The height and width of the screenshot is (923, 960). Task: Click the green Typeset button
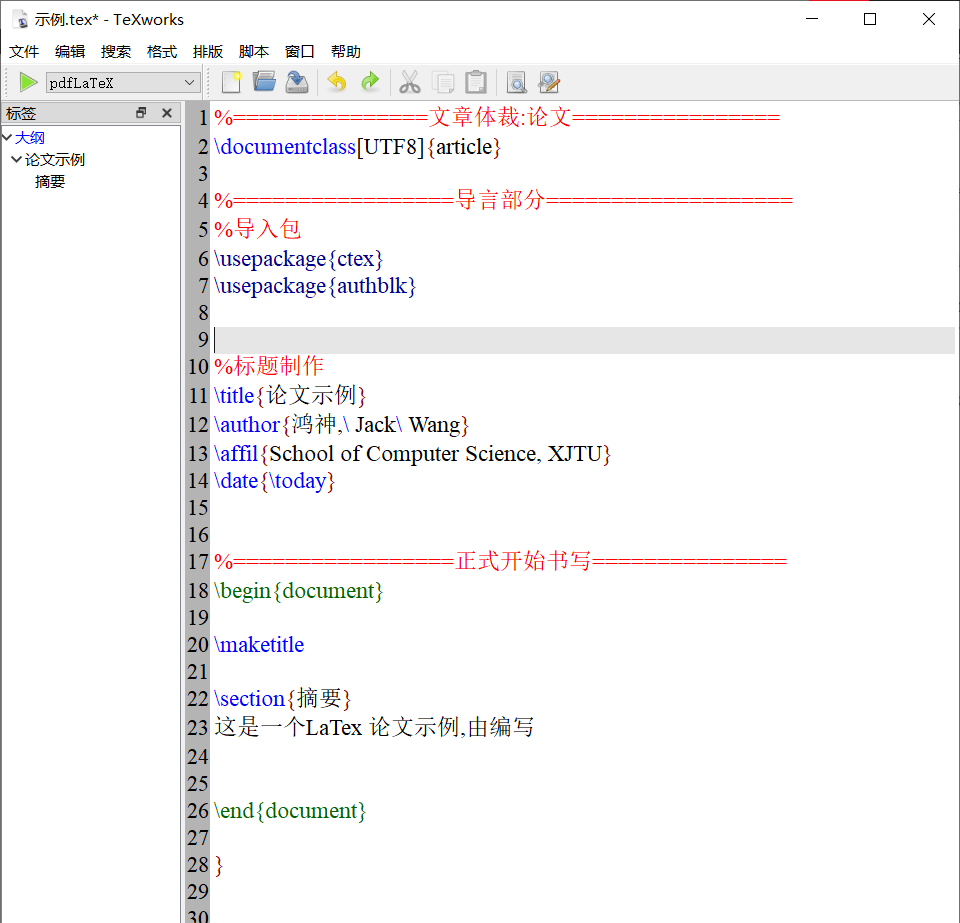tap(27, 82)
